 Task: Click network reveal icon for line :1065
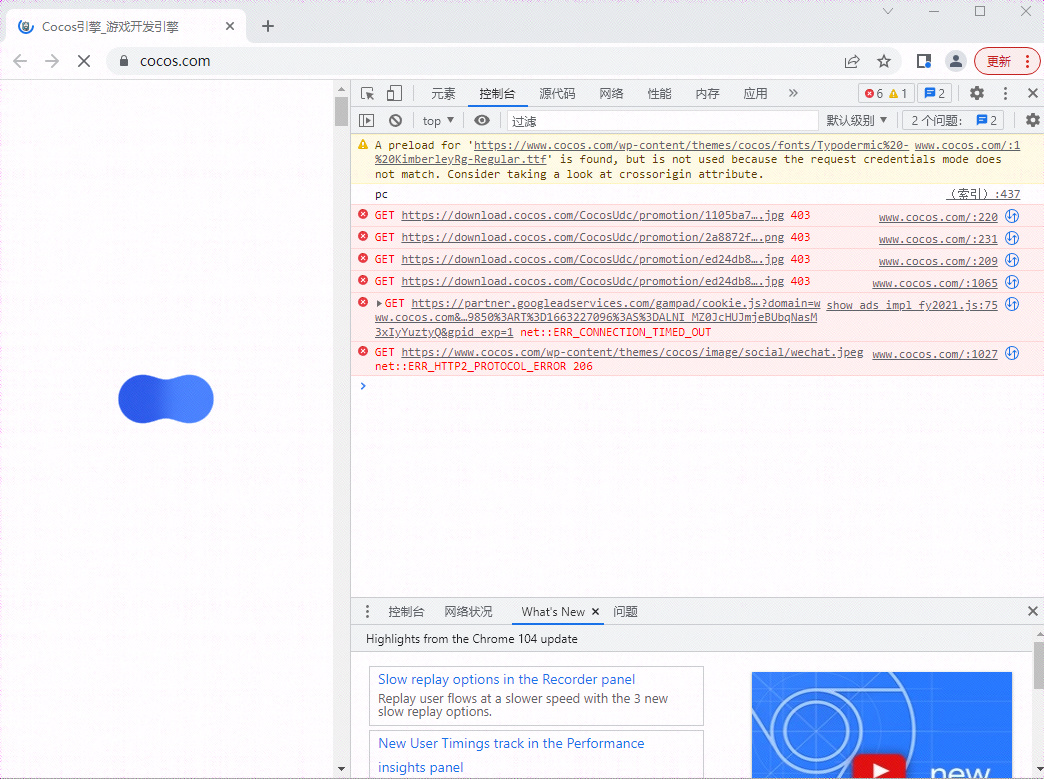1012,282
